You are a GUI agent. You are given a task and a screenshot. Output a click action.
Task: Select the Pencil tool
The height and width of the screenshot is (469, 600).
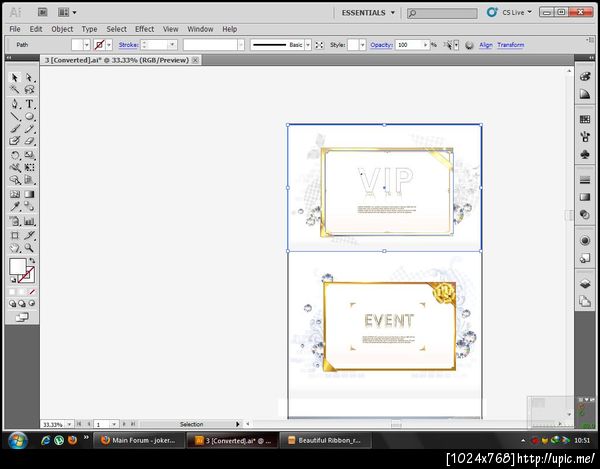point(29,129)
